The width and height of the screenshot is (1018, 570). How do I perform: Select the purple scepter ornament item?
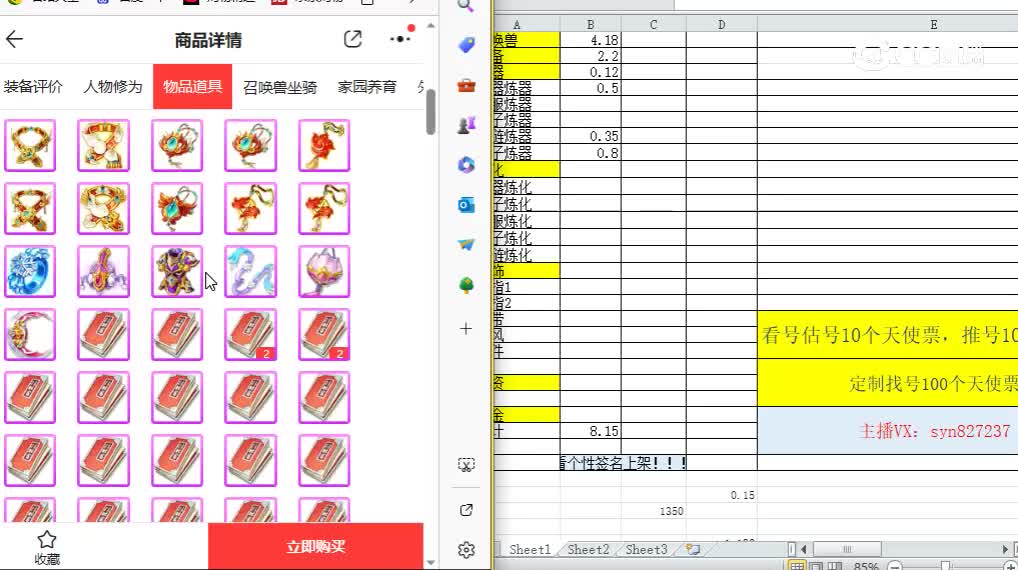point(103,271)
